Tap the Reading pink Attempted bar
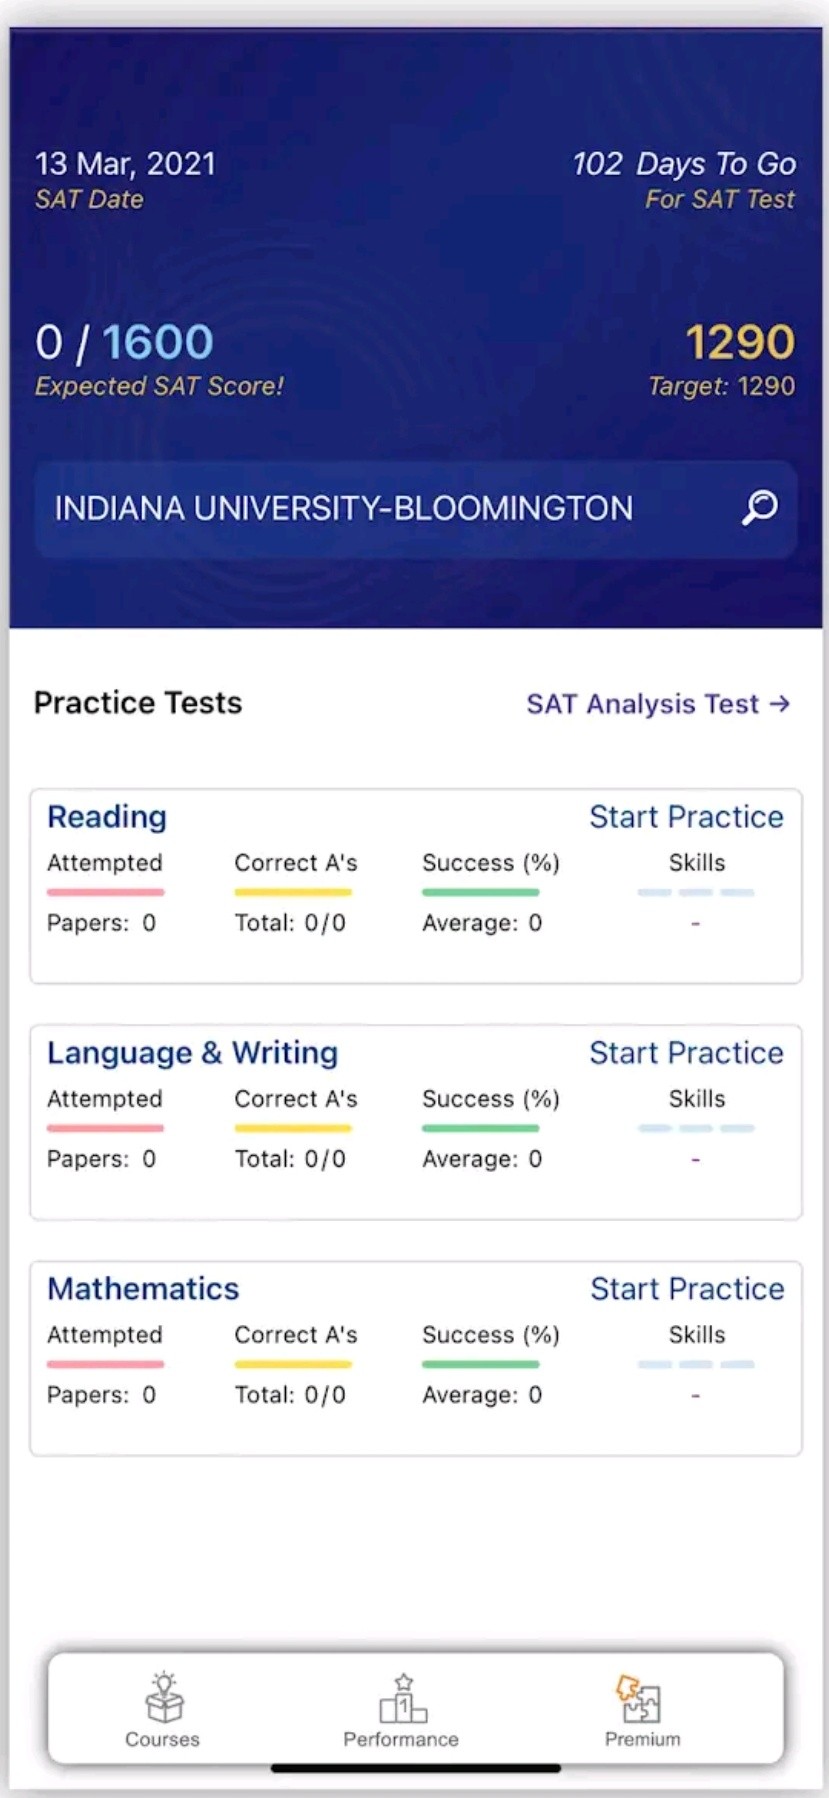Image resolution: width=829 pixels, height=1798 pixels. 105,892
